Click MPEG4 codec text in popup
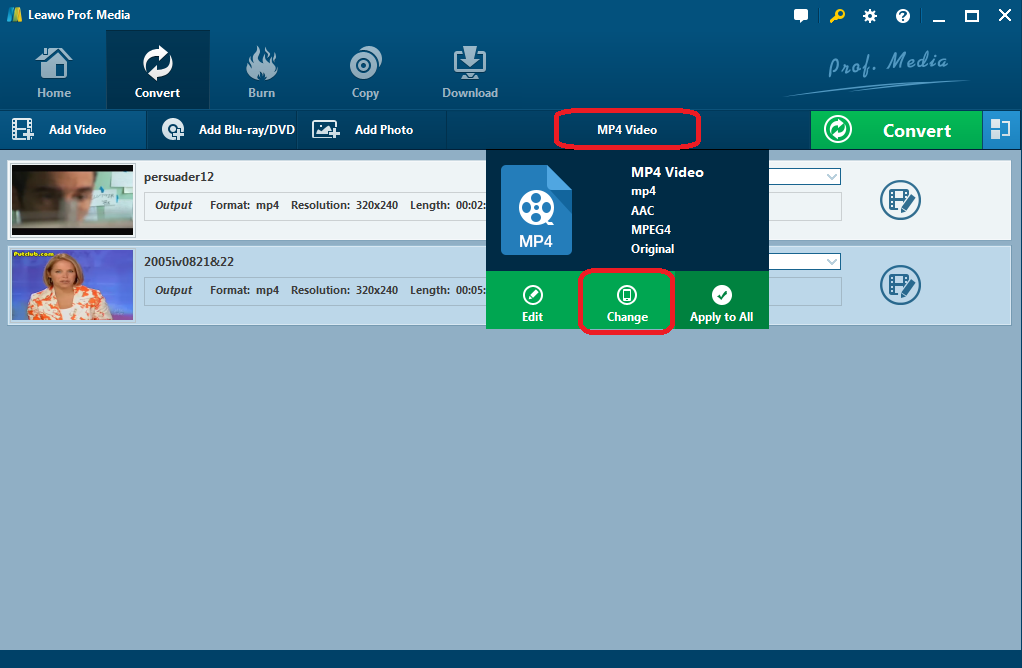 click(650, 229)
